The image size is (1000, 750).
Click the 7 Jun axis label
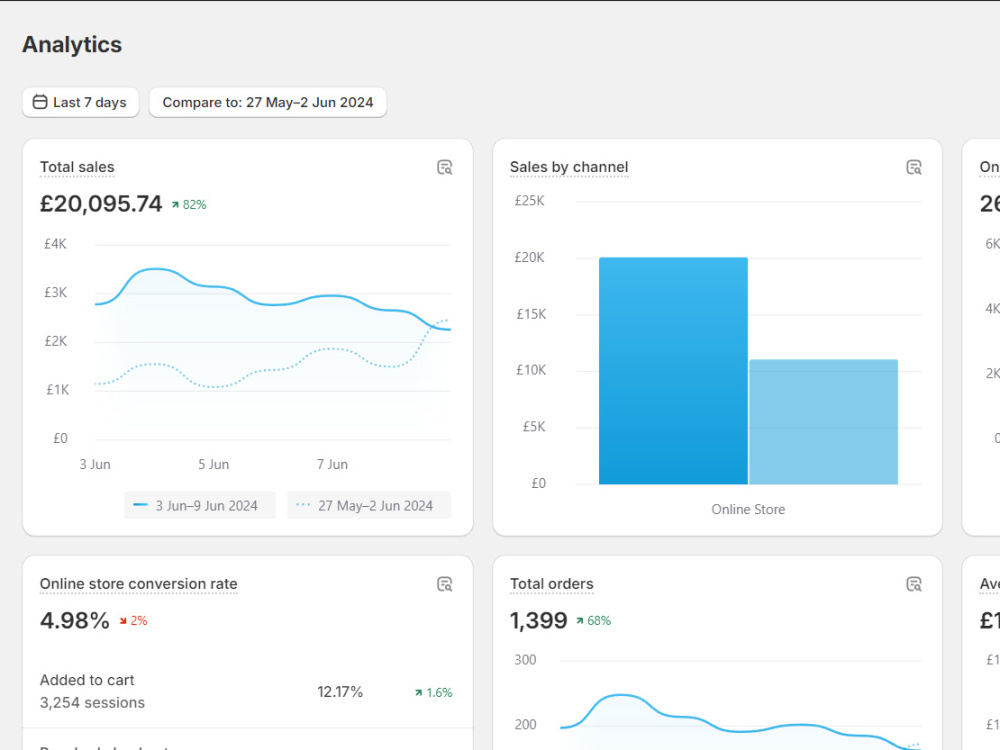pyautogui.click(x=332, y=464)
